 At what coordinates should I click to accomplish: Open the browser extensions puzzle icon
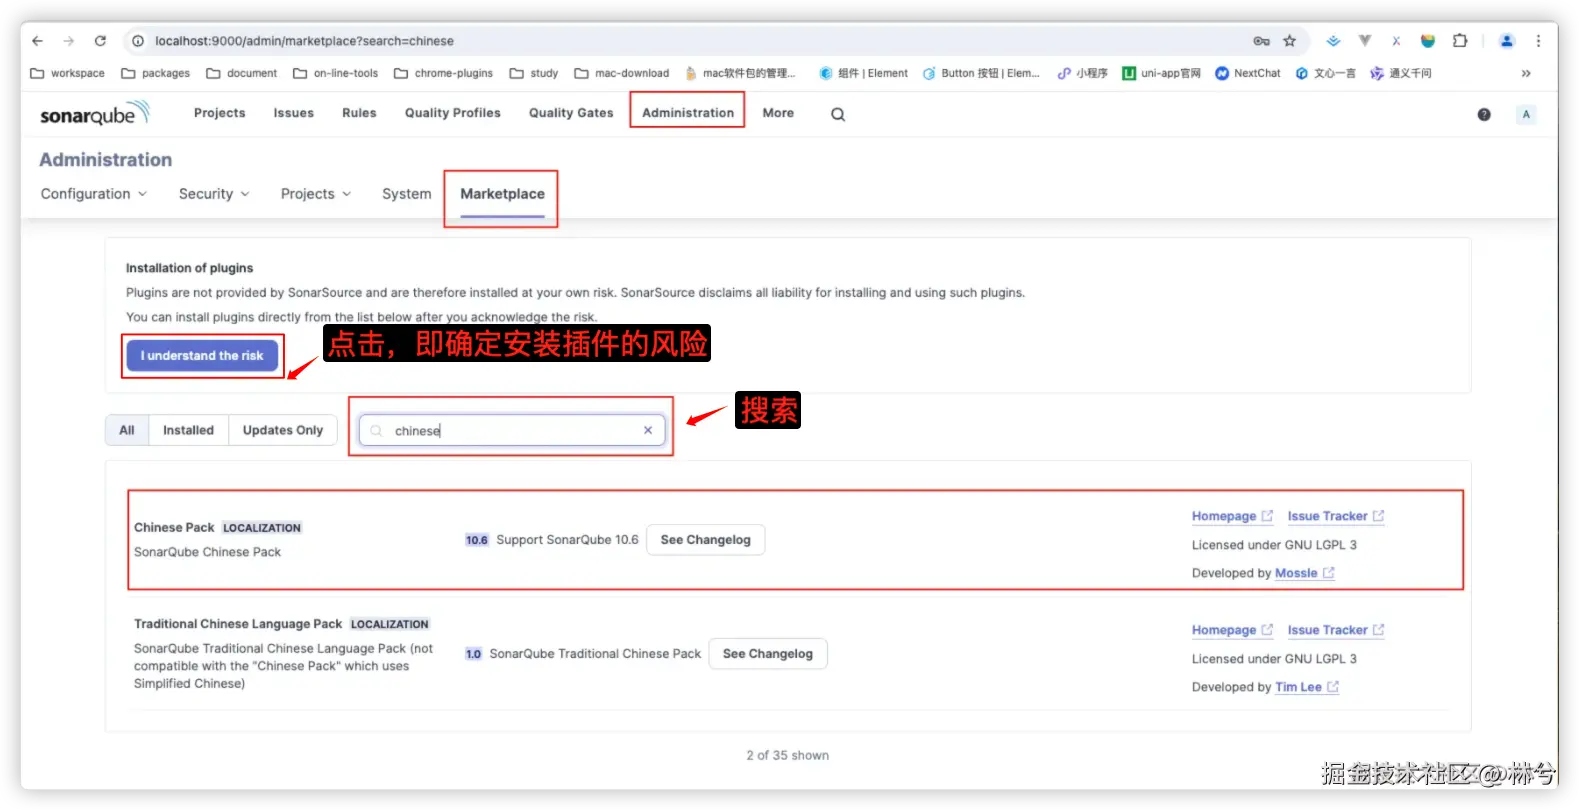pos(1460,41)
